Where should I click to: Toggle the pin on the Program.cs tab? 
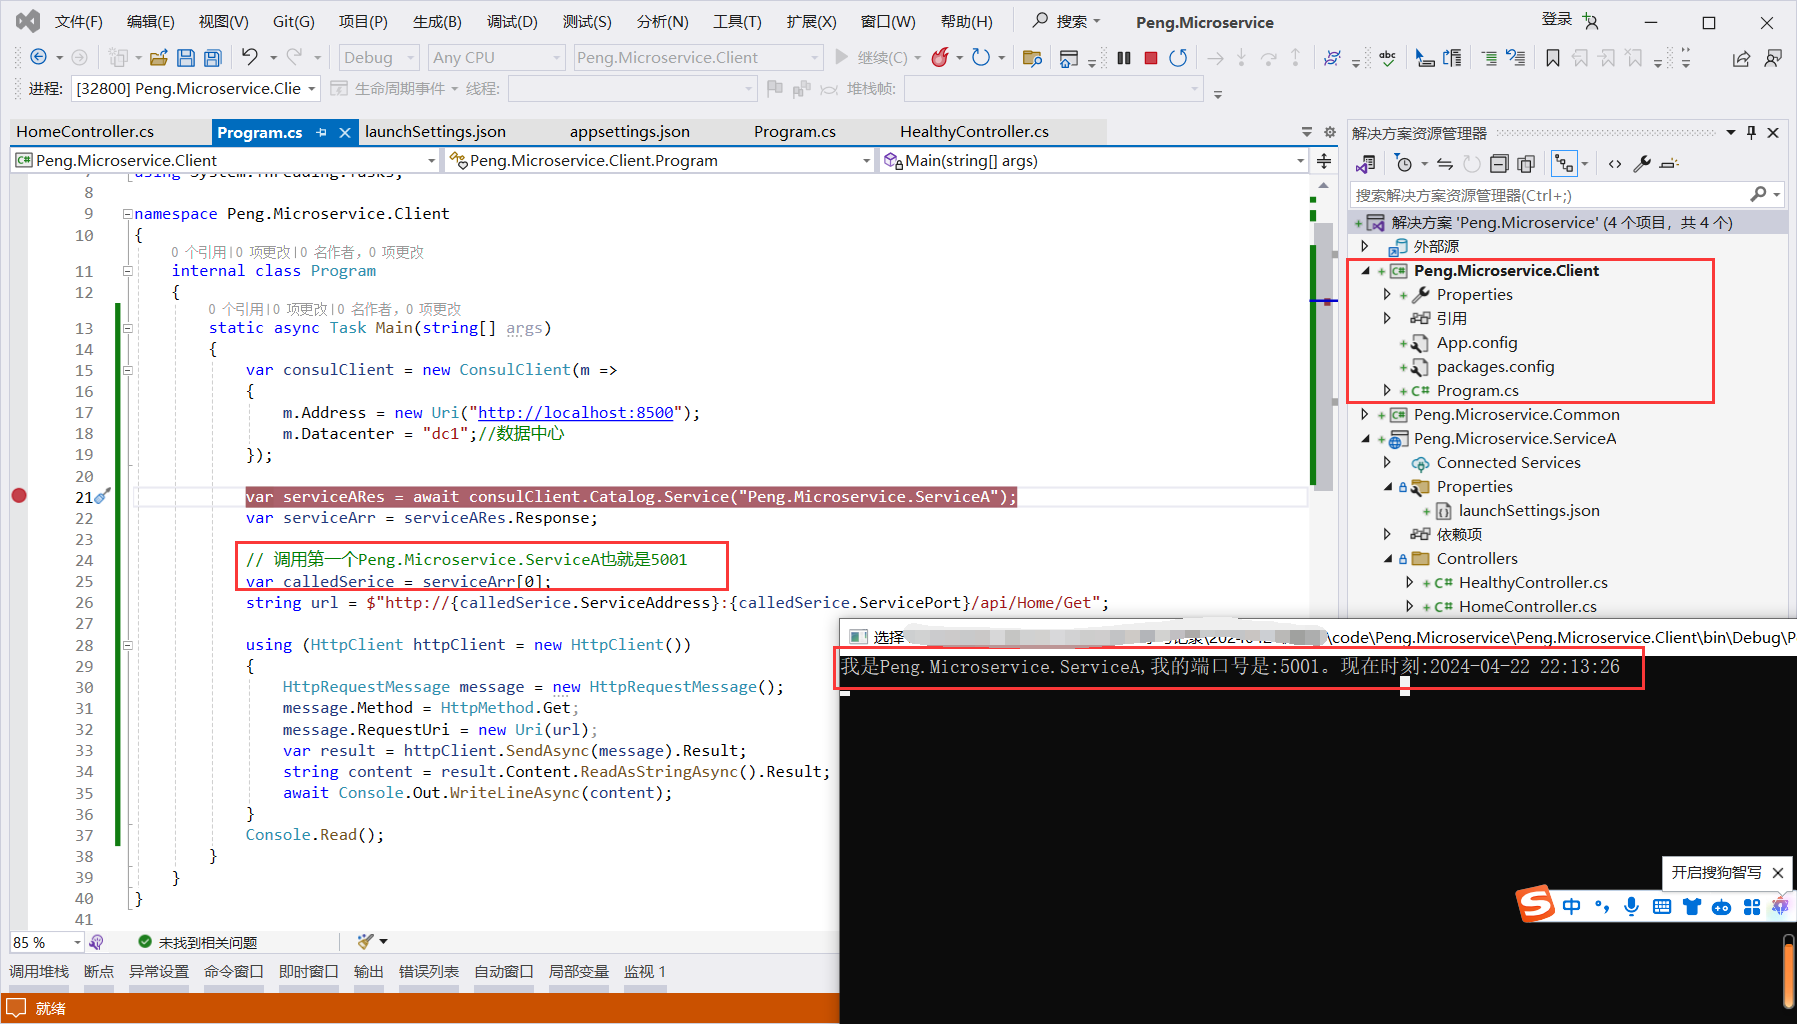pos(322,132)
